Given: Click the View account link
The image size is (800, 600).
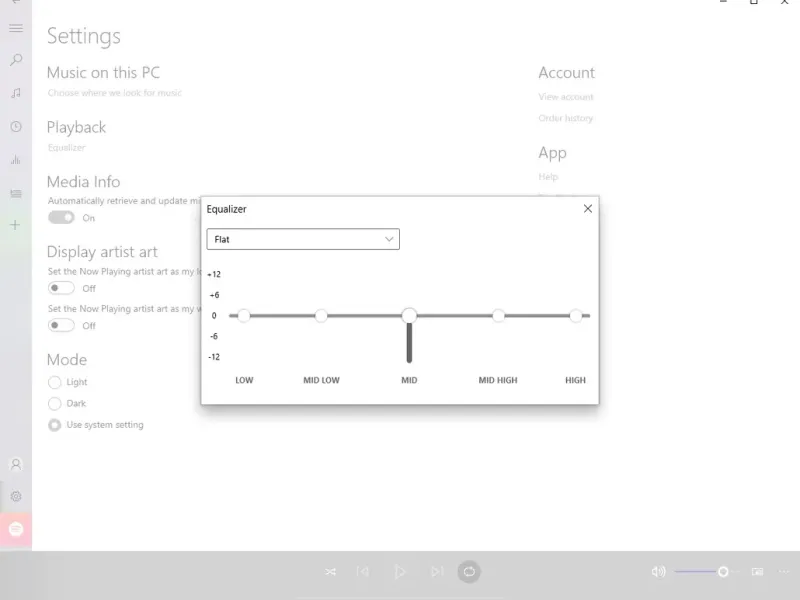Looking at the screenshot, I should [566, 97].
